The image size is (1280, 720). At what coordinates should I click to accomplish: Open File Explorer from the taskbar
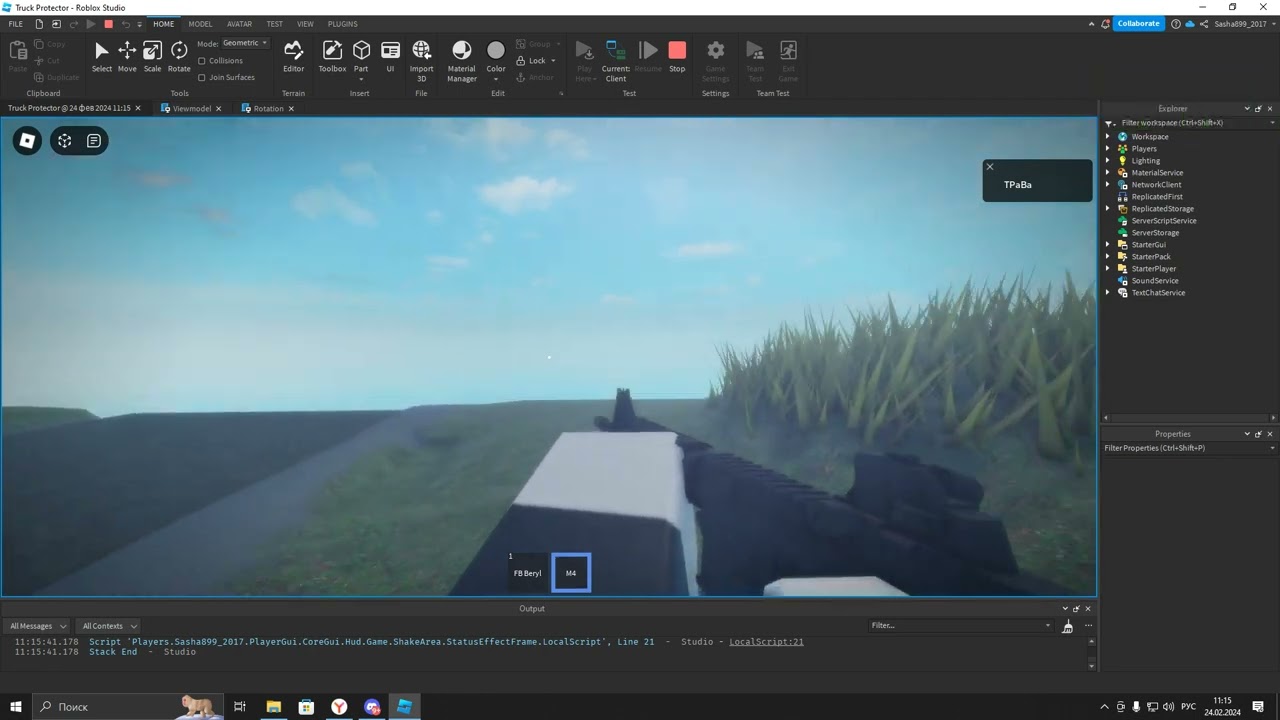273,707
